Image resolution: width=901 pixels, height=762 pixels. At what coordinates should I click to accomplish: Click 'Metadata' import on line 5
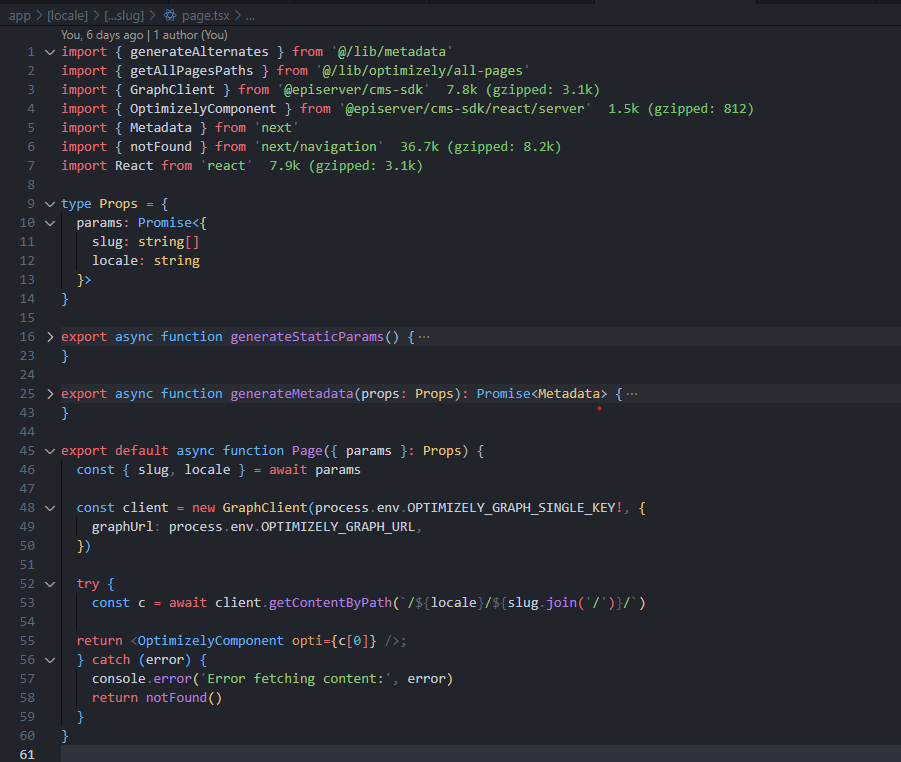pyautogui.click(x=160, y=128)
